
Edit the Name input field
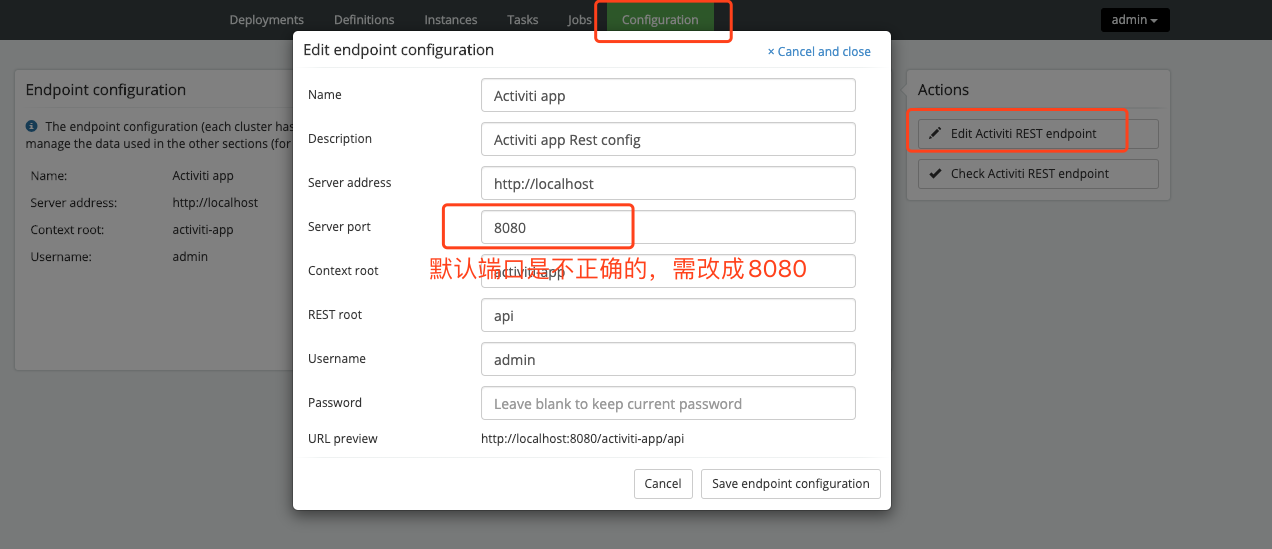(x=668, y=95)
